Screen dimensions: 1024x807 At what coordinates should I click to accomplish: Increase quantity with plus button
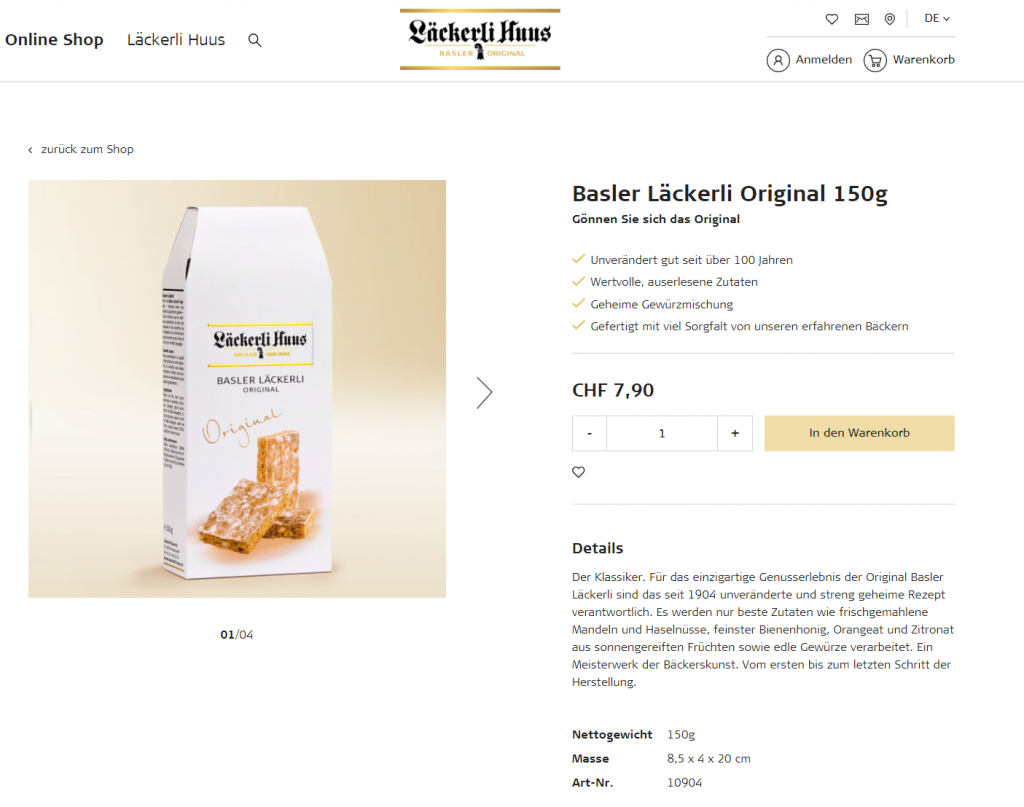pos(735,433)
